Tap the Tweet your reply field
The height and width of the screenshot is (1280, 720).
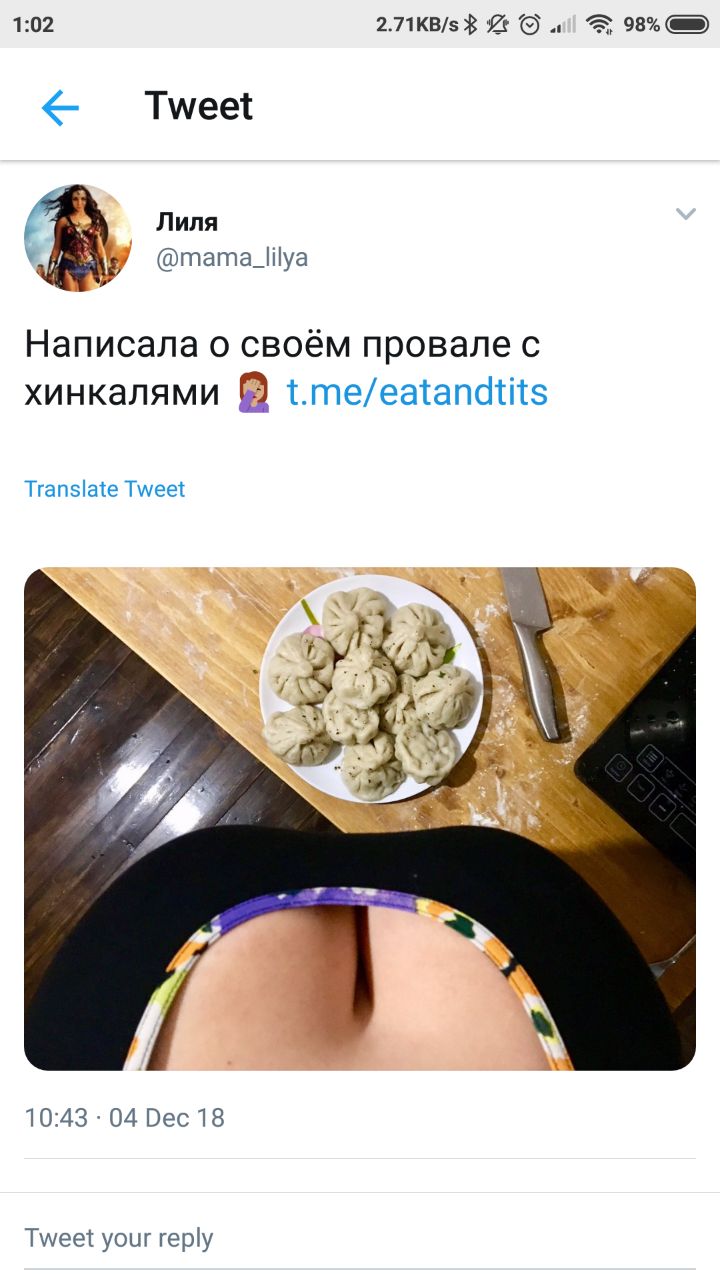[x=360, y=1238]
